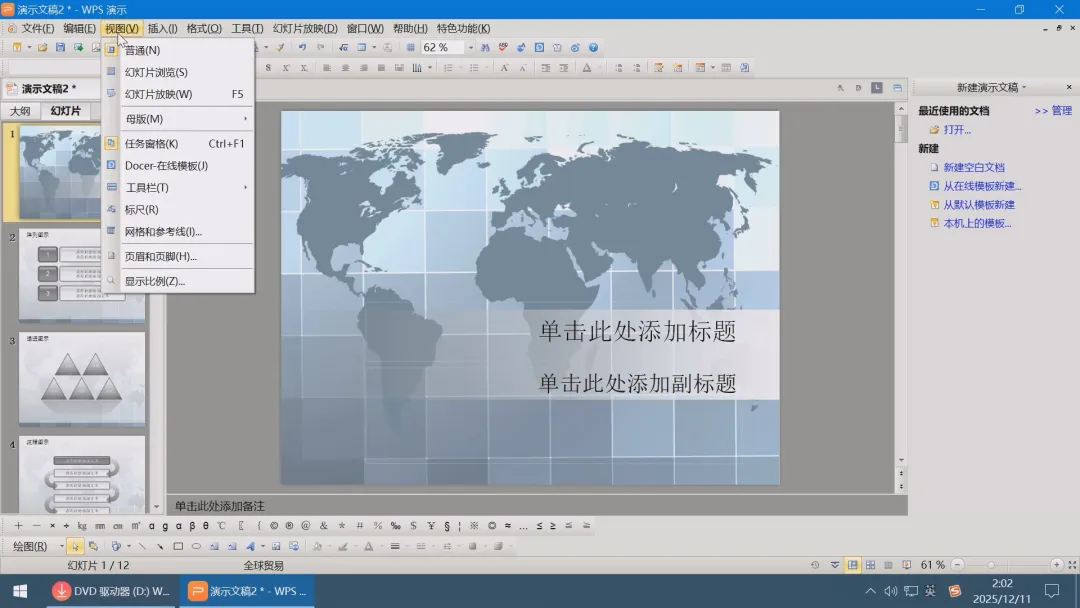
Task: Click the Save floppy disk icon
Action: [61, 48]
